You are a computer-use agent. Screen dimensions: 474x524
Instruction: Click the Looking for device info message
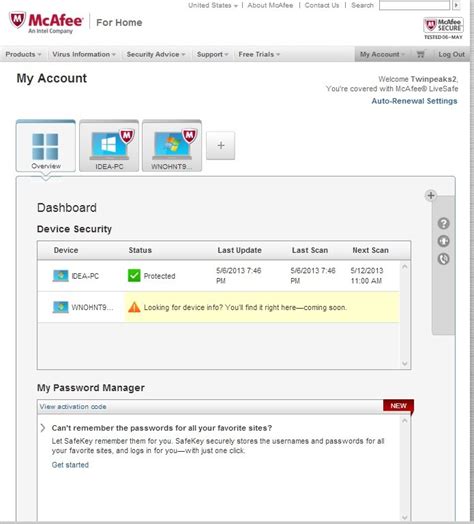(x=245, y=307)
